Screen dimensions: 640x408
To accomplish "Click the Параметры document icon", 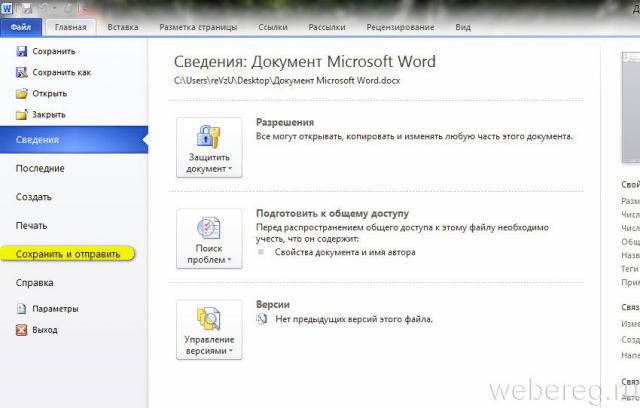I will click(x=21, y=309).
